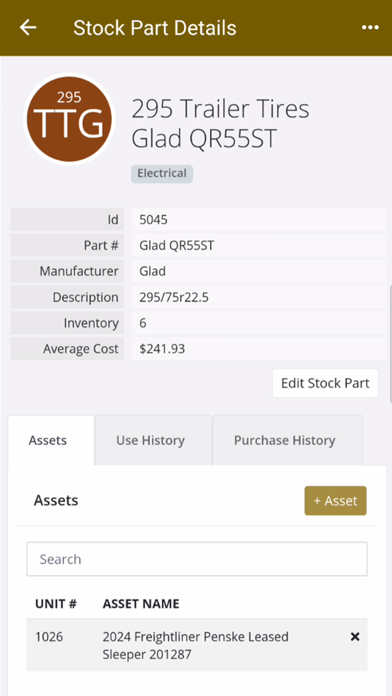Image resolution: width=392 pixels, height=696 pixels.
Task: Click Manufacturer value Glad
Action: click(x=152, y=271)
